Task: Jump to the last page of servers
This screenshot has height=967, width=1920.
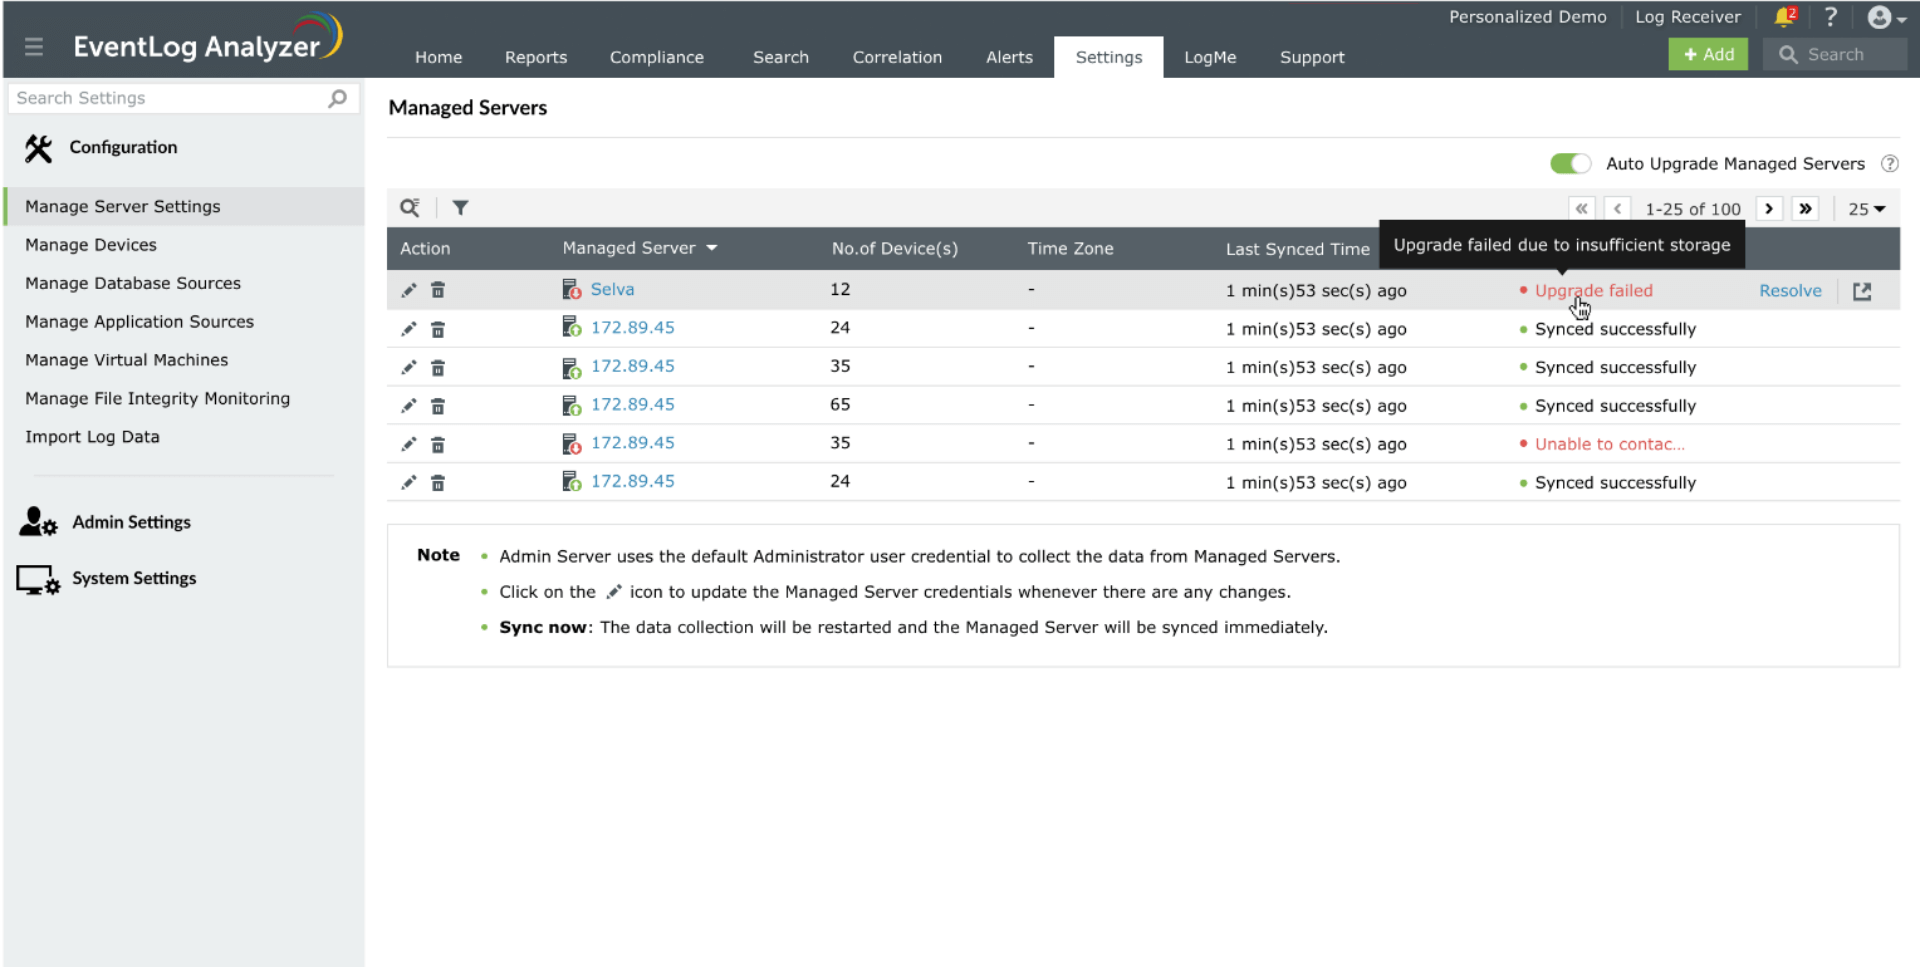Action: pos(1805,209)
